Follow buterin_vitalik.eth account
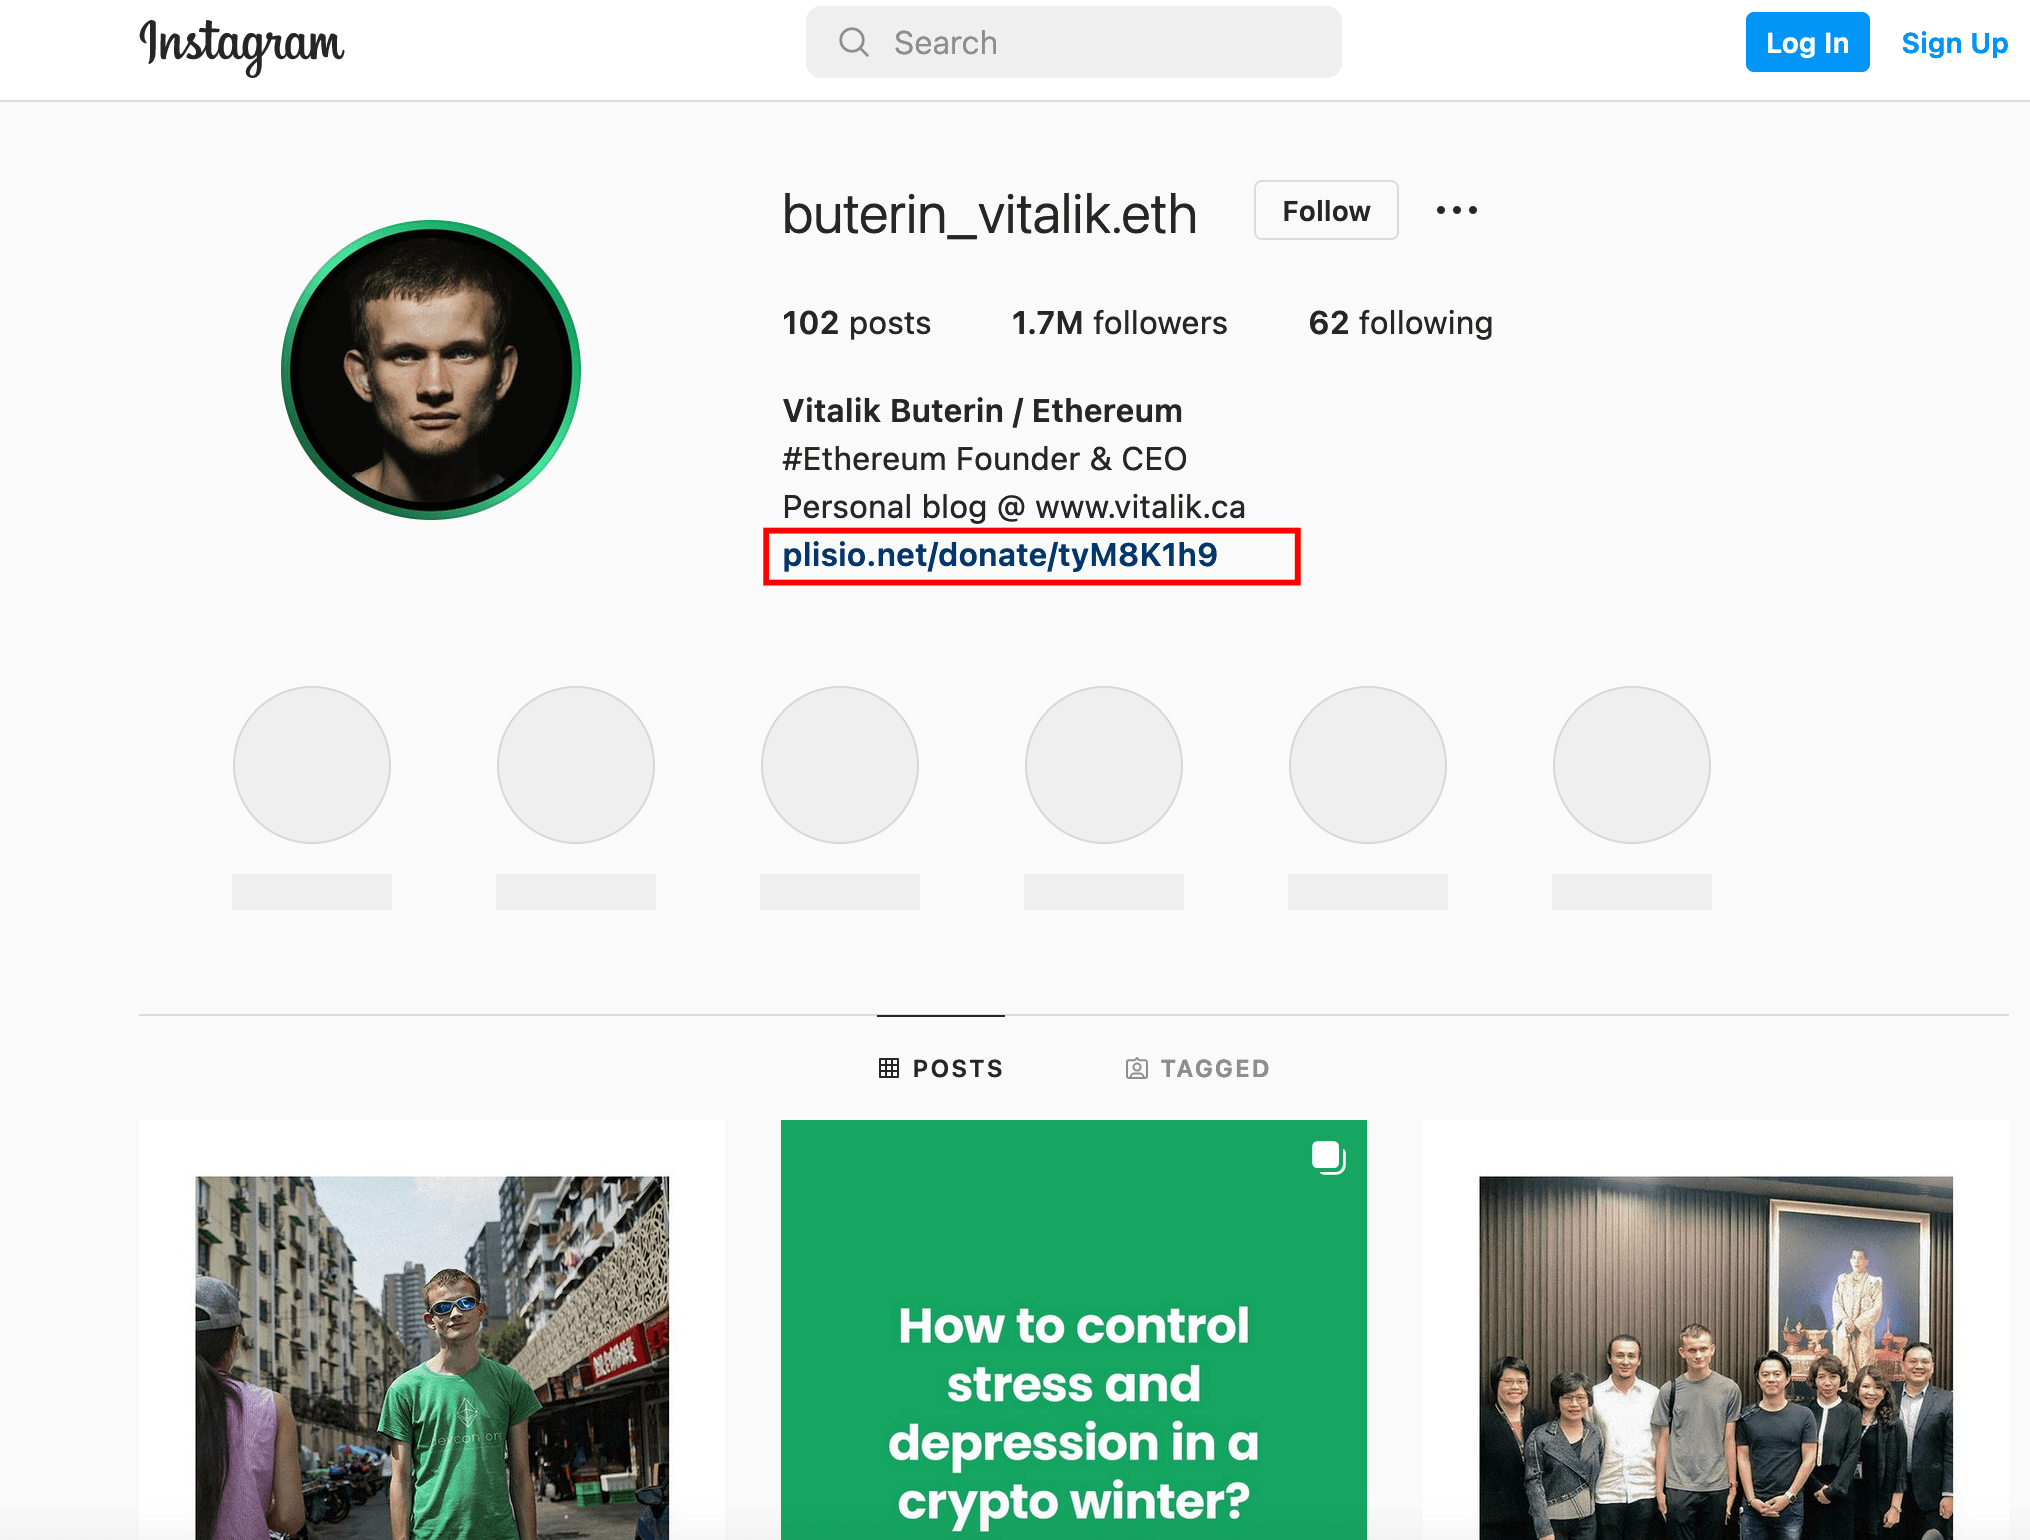Screen dimensions: 2030x1540 1326,210
